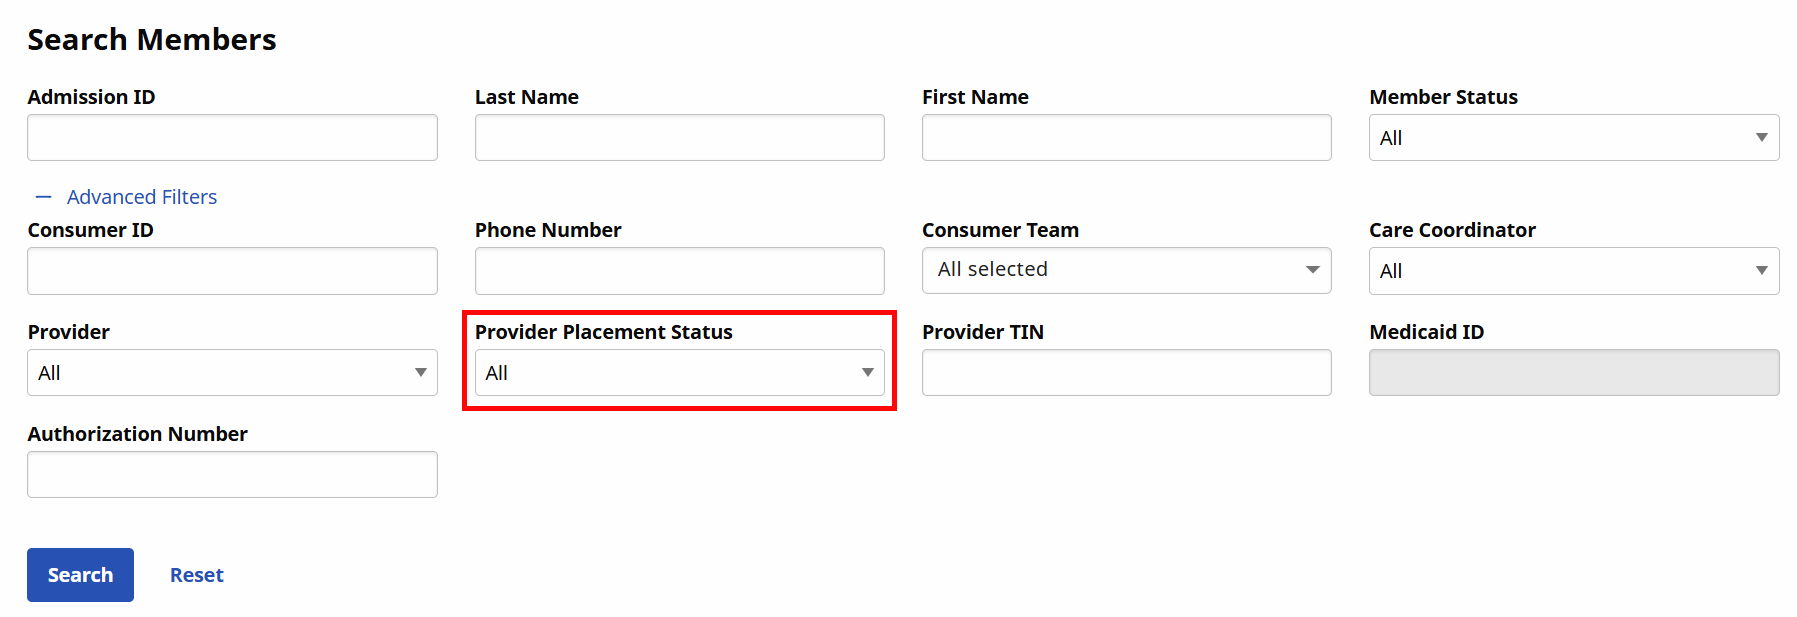Click the Advanced Filters link
The image size is (1797, 617).
142,197
